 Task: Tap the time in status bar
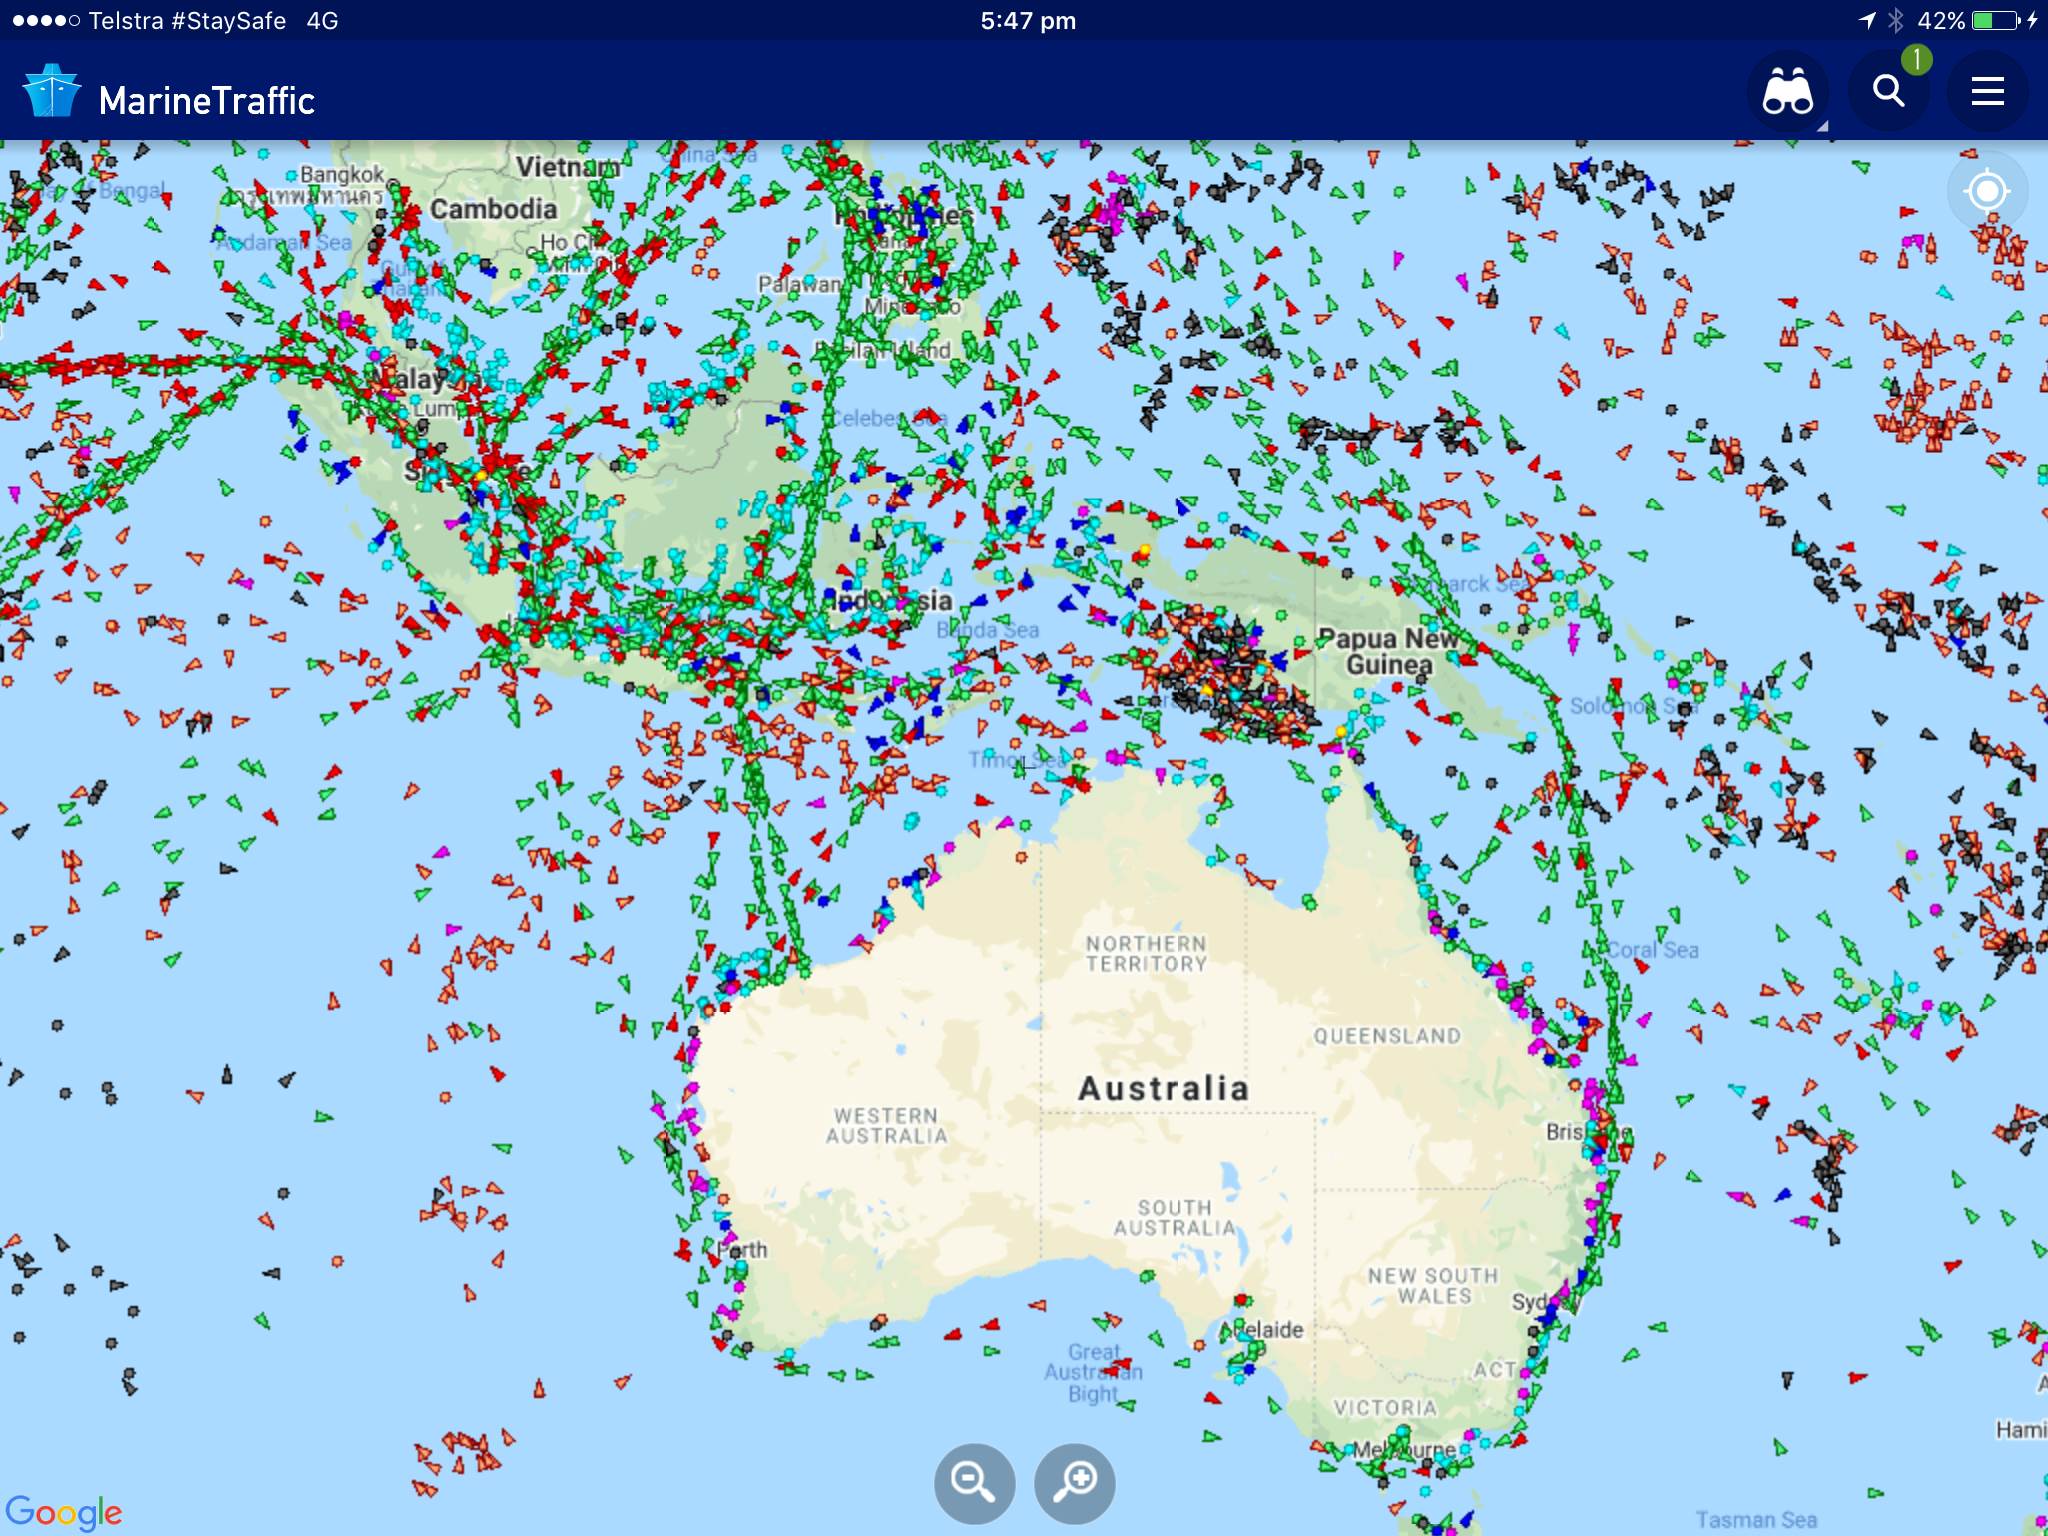click(1027, 21)
